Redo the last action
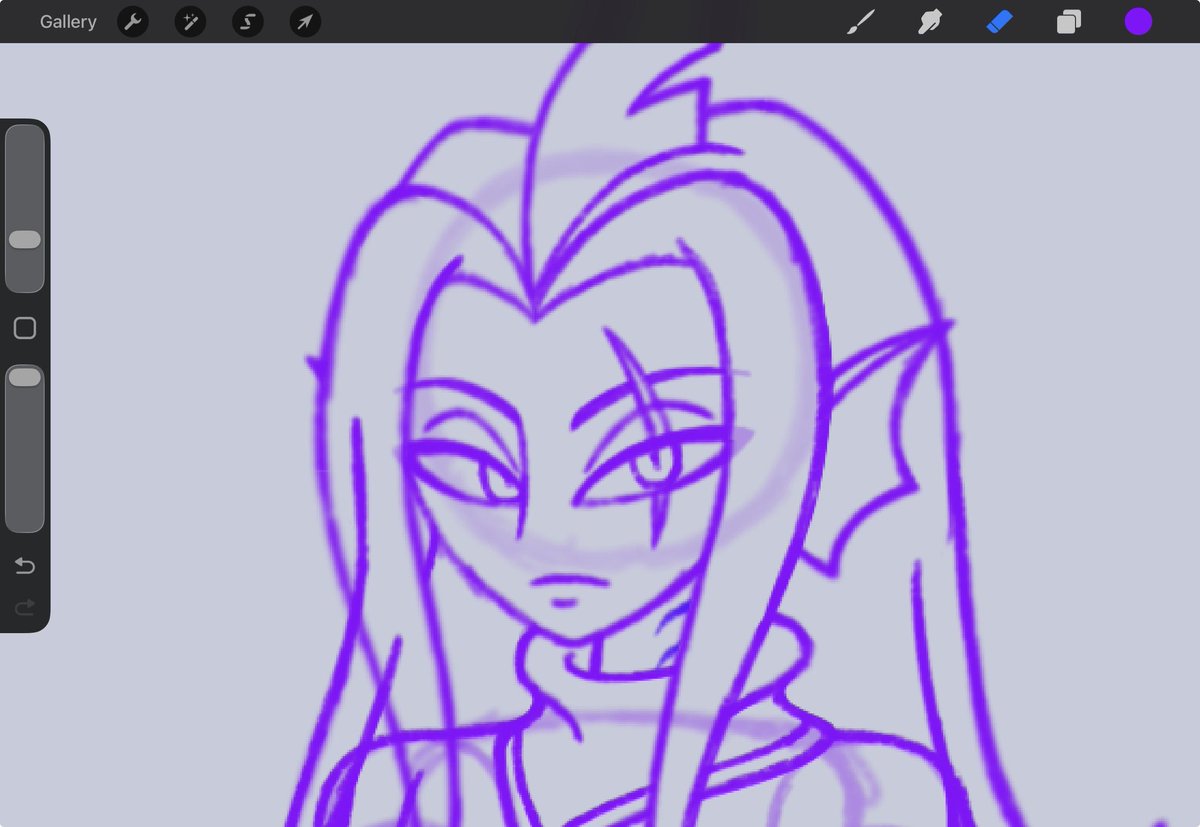 pyautogui.click(x=25, y=606)
